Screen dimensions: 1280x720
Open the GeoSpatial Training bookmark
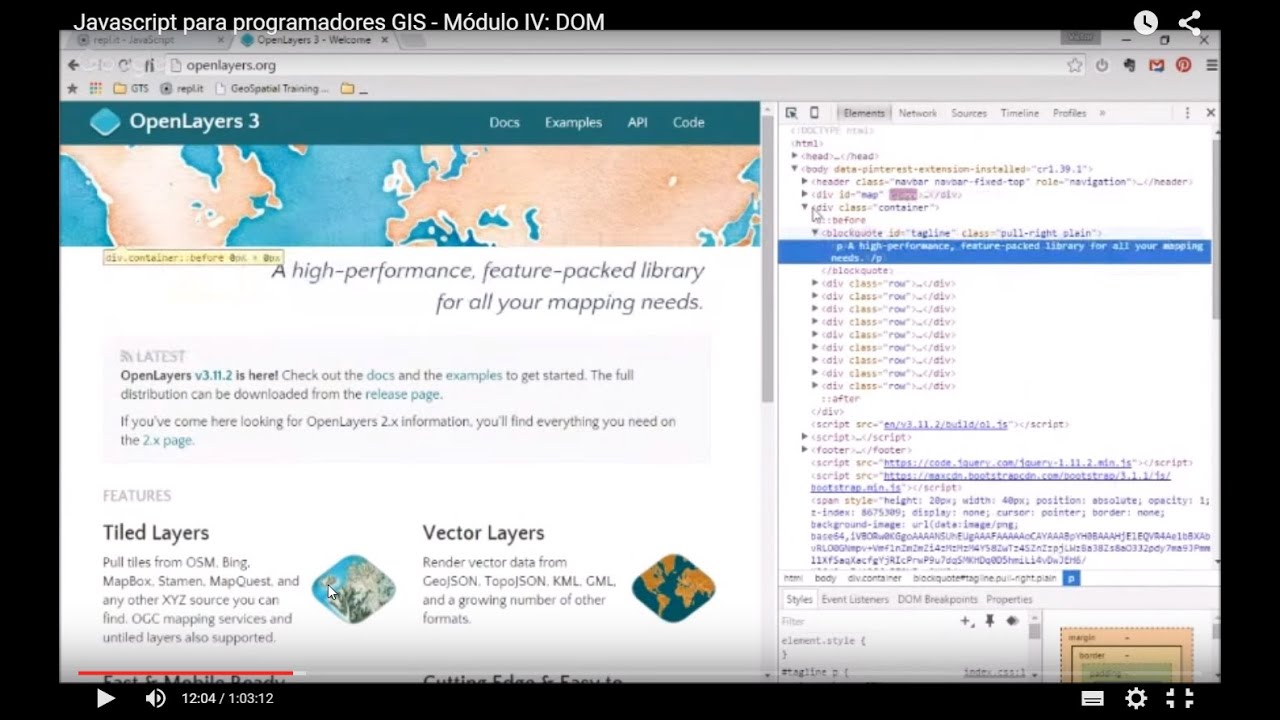[273, 88]
